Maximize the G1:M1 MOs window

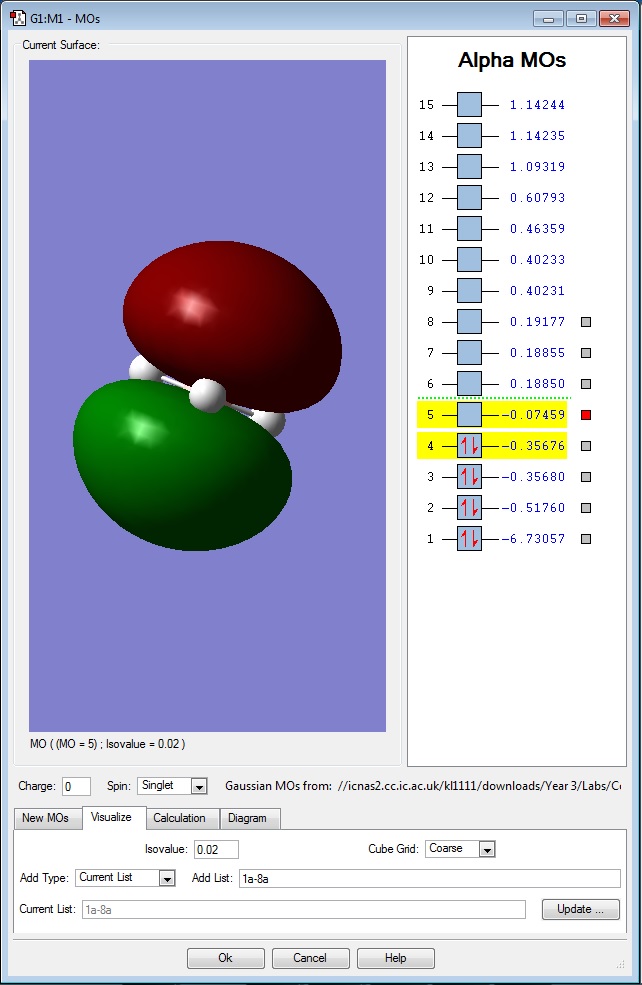coord(581,18)
